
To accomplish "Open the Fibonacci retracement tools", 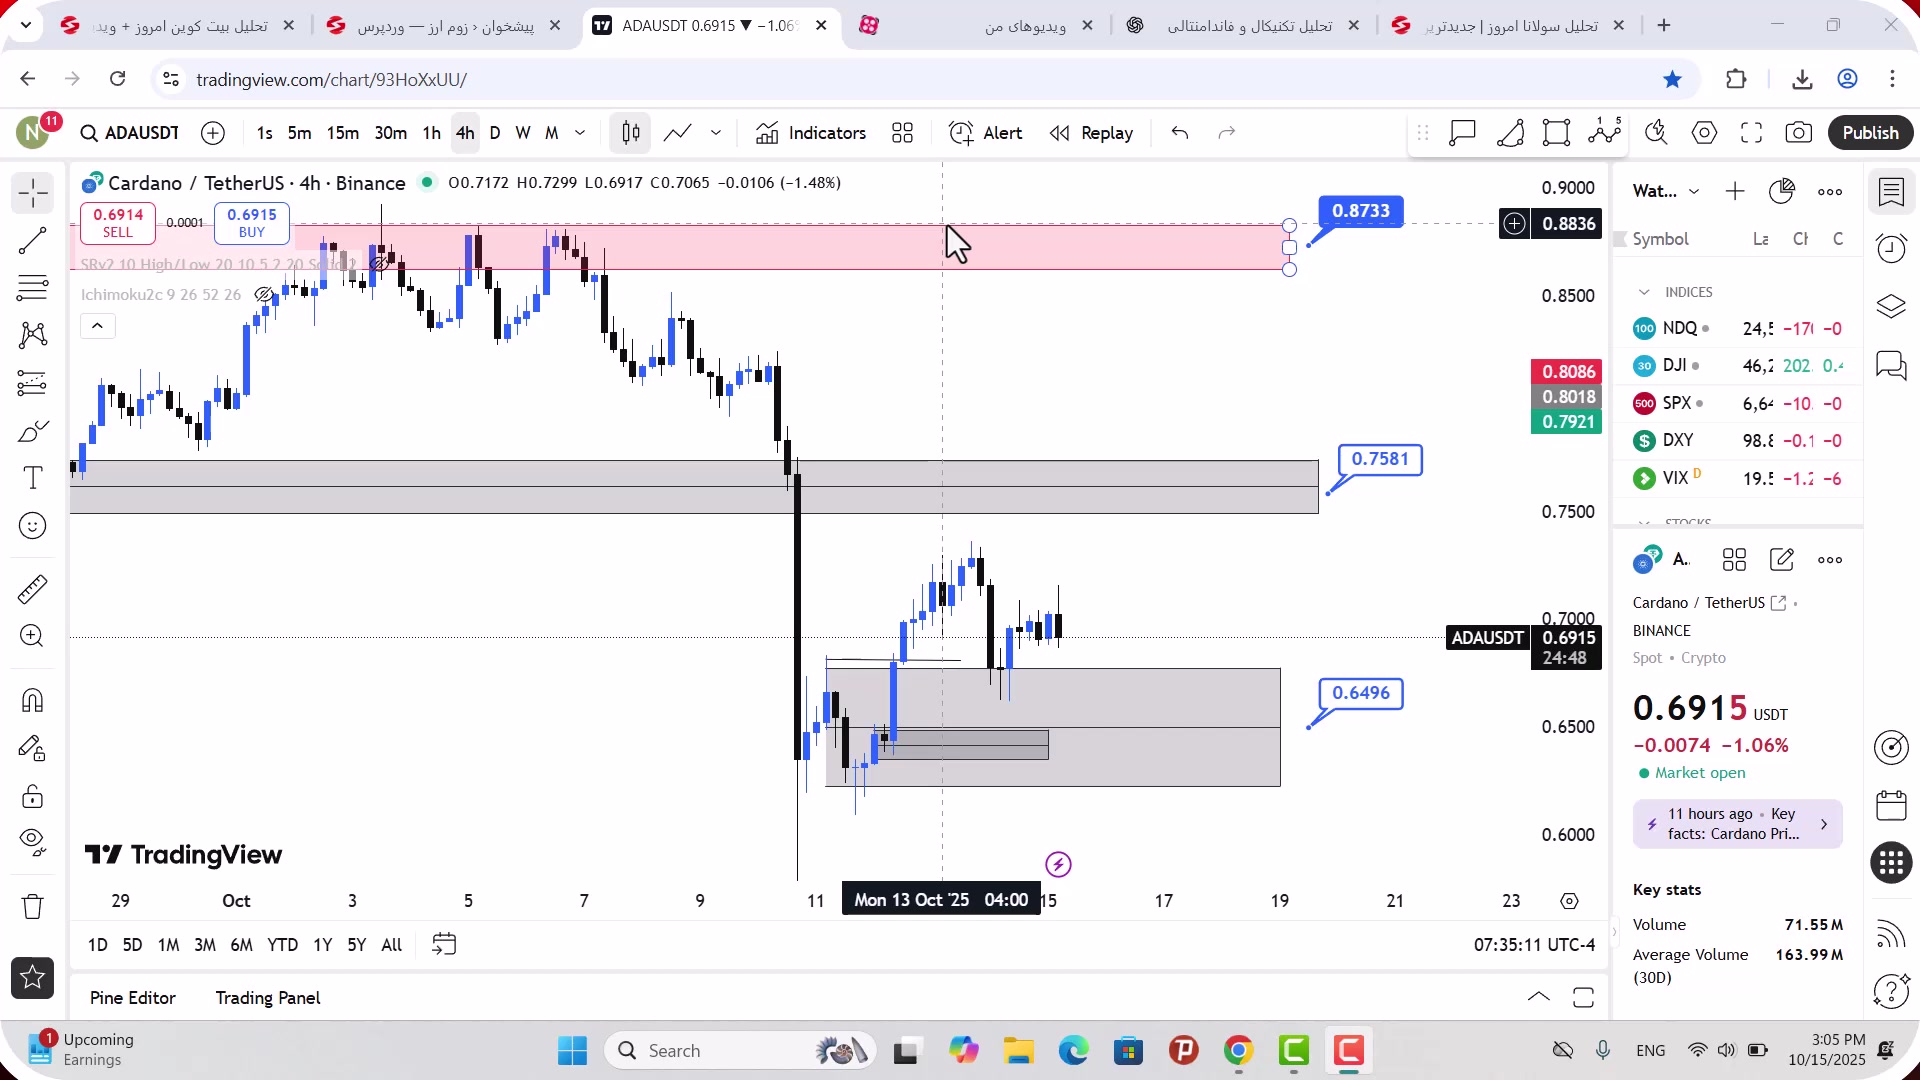I will click(x=32, y=289).
